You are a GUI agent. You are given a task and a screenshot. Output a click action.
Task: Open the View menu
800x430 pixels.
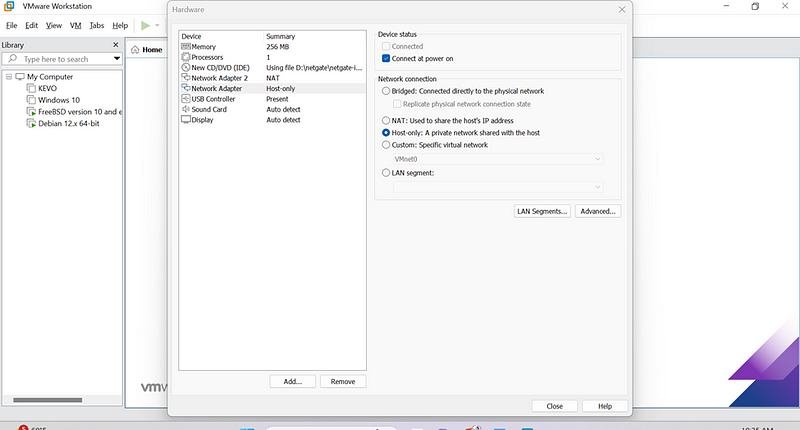click(x=54, y=26)
